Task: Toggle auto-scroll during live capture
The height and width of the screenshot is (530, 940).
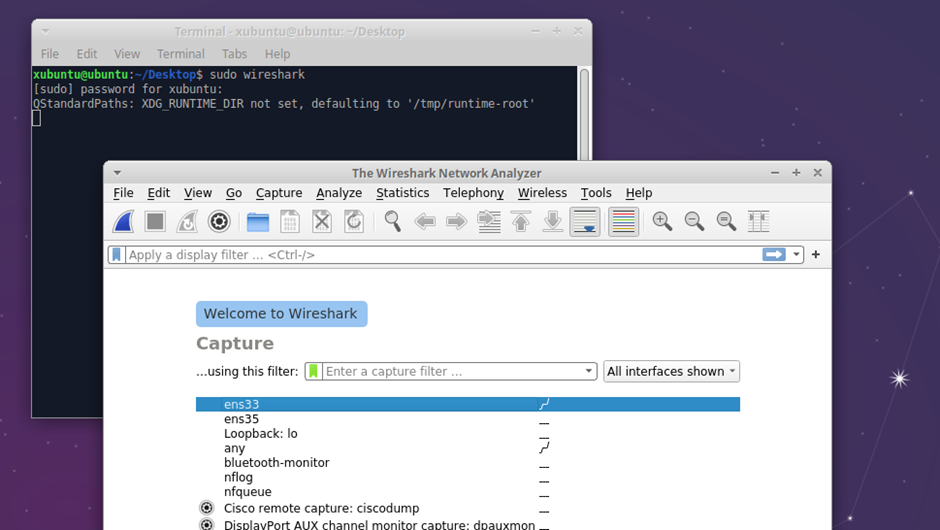Action: click(585, 222)
